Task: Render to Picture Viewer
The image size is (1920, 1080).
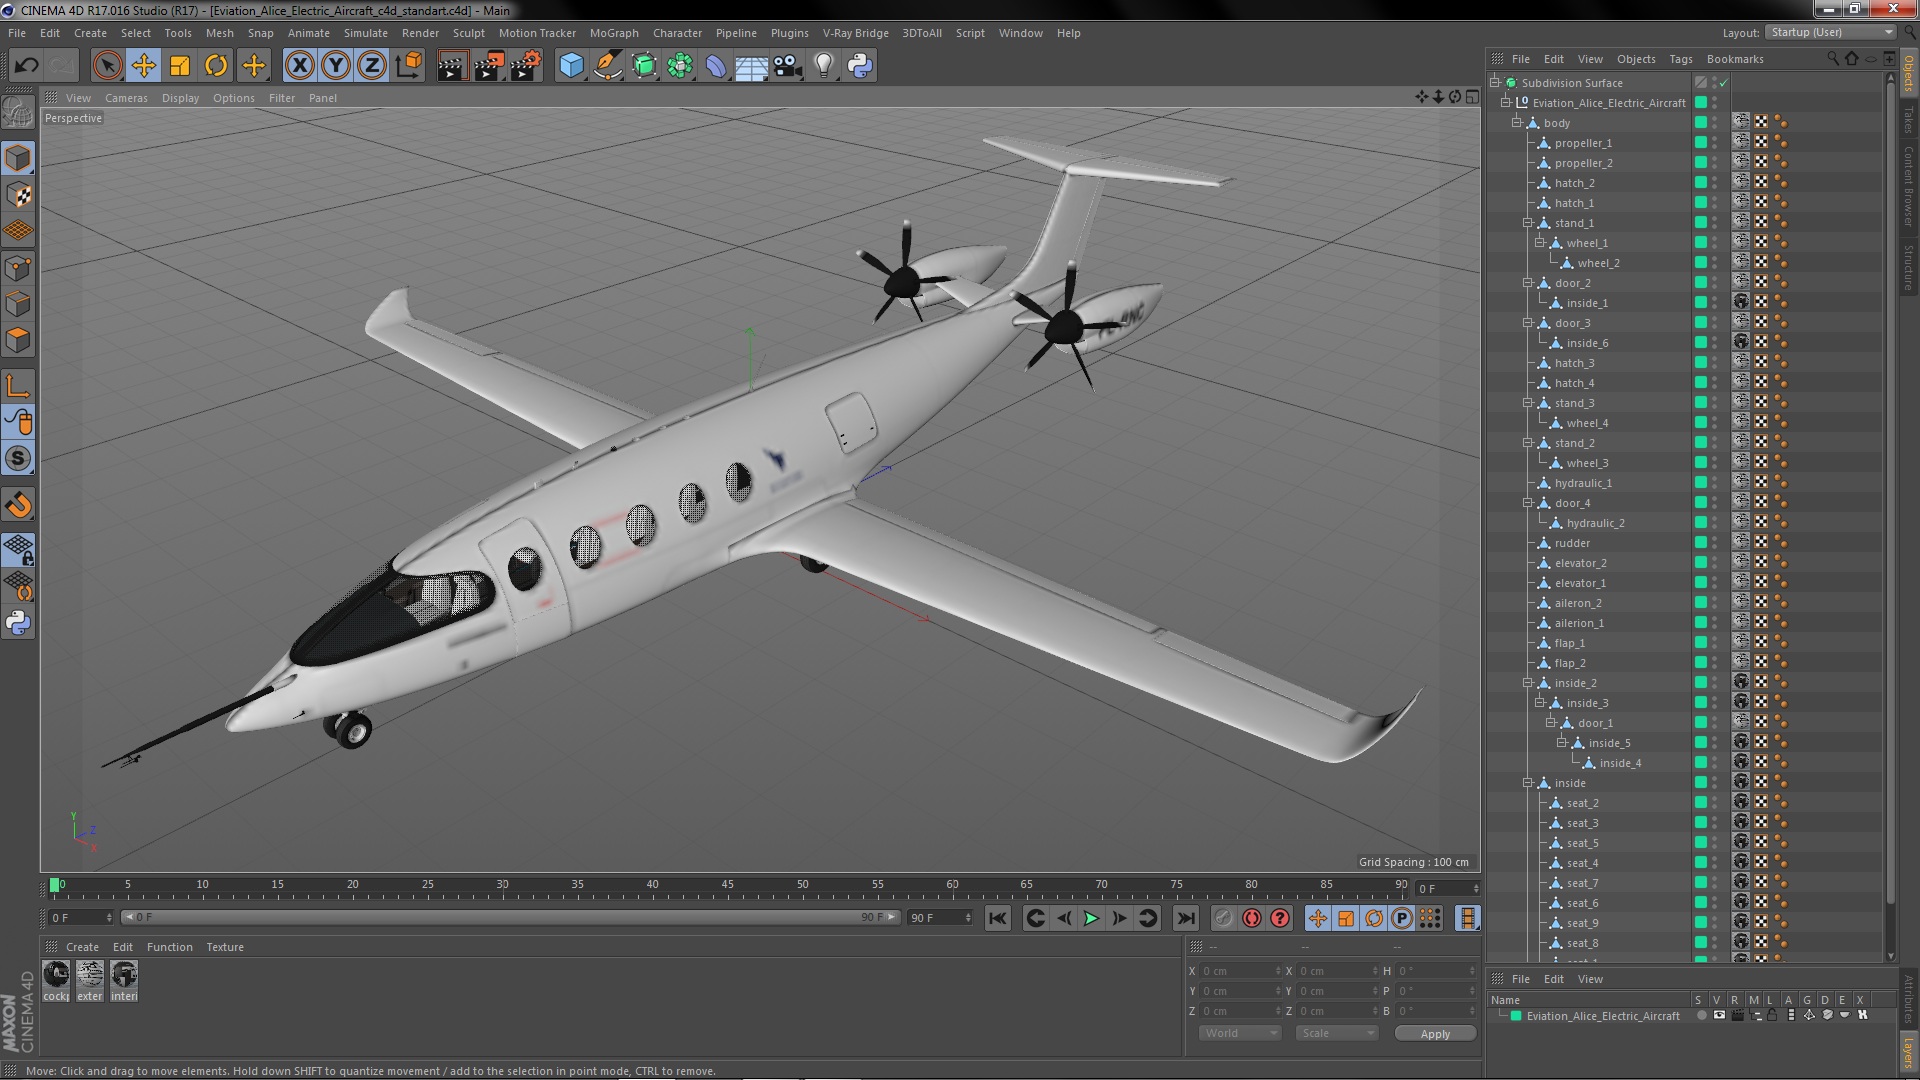Action: [x=489, y=66]
